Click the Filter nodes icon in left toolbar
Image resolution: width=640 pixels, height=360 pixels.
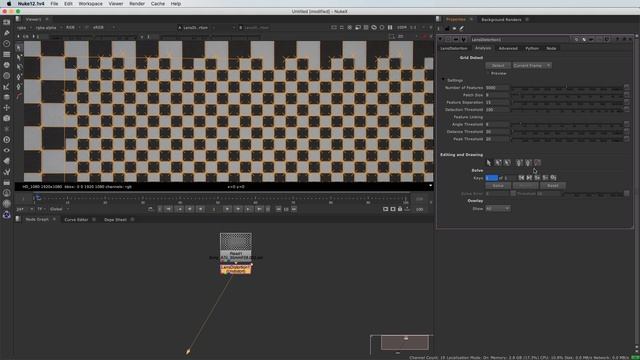pos(7,76)
